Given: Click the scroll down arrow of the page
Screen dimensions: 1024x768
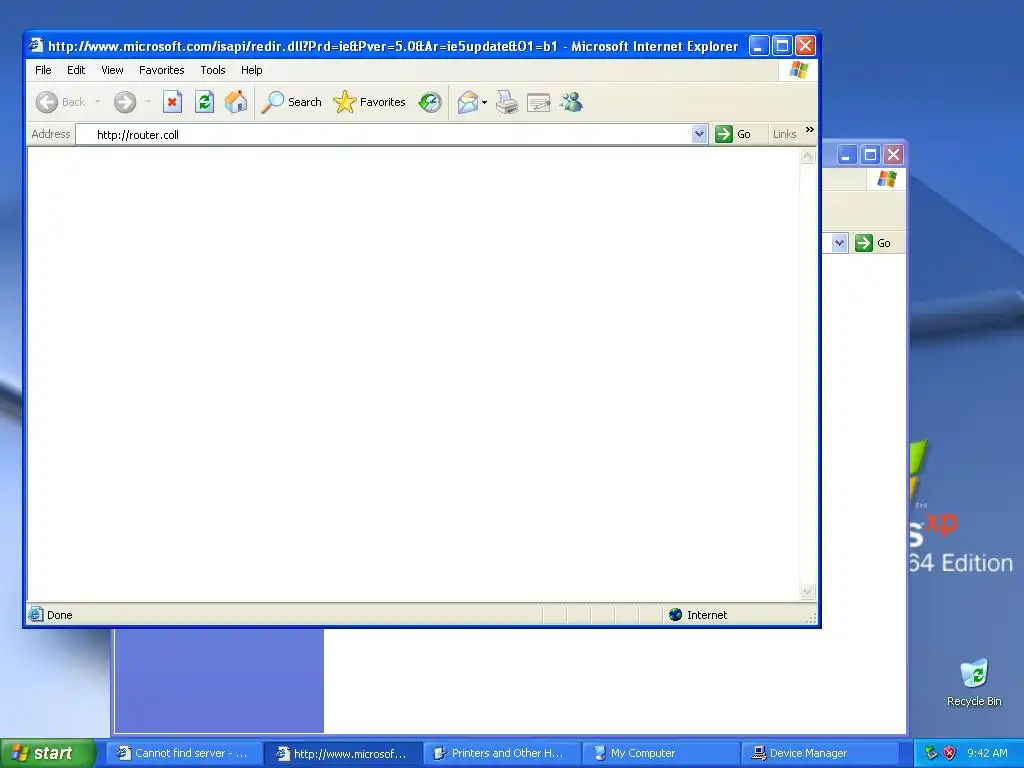Looking at the screenshot, I should 808,591.
